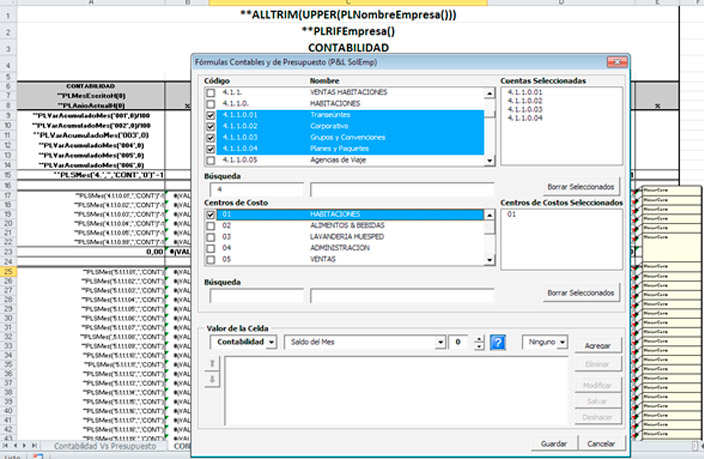Screen dimensions: 704x459
Task: Open the Contabilidad dropdown
Action: [243, 343]
